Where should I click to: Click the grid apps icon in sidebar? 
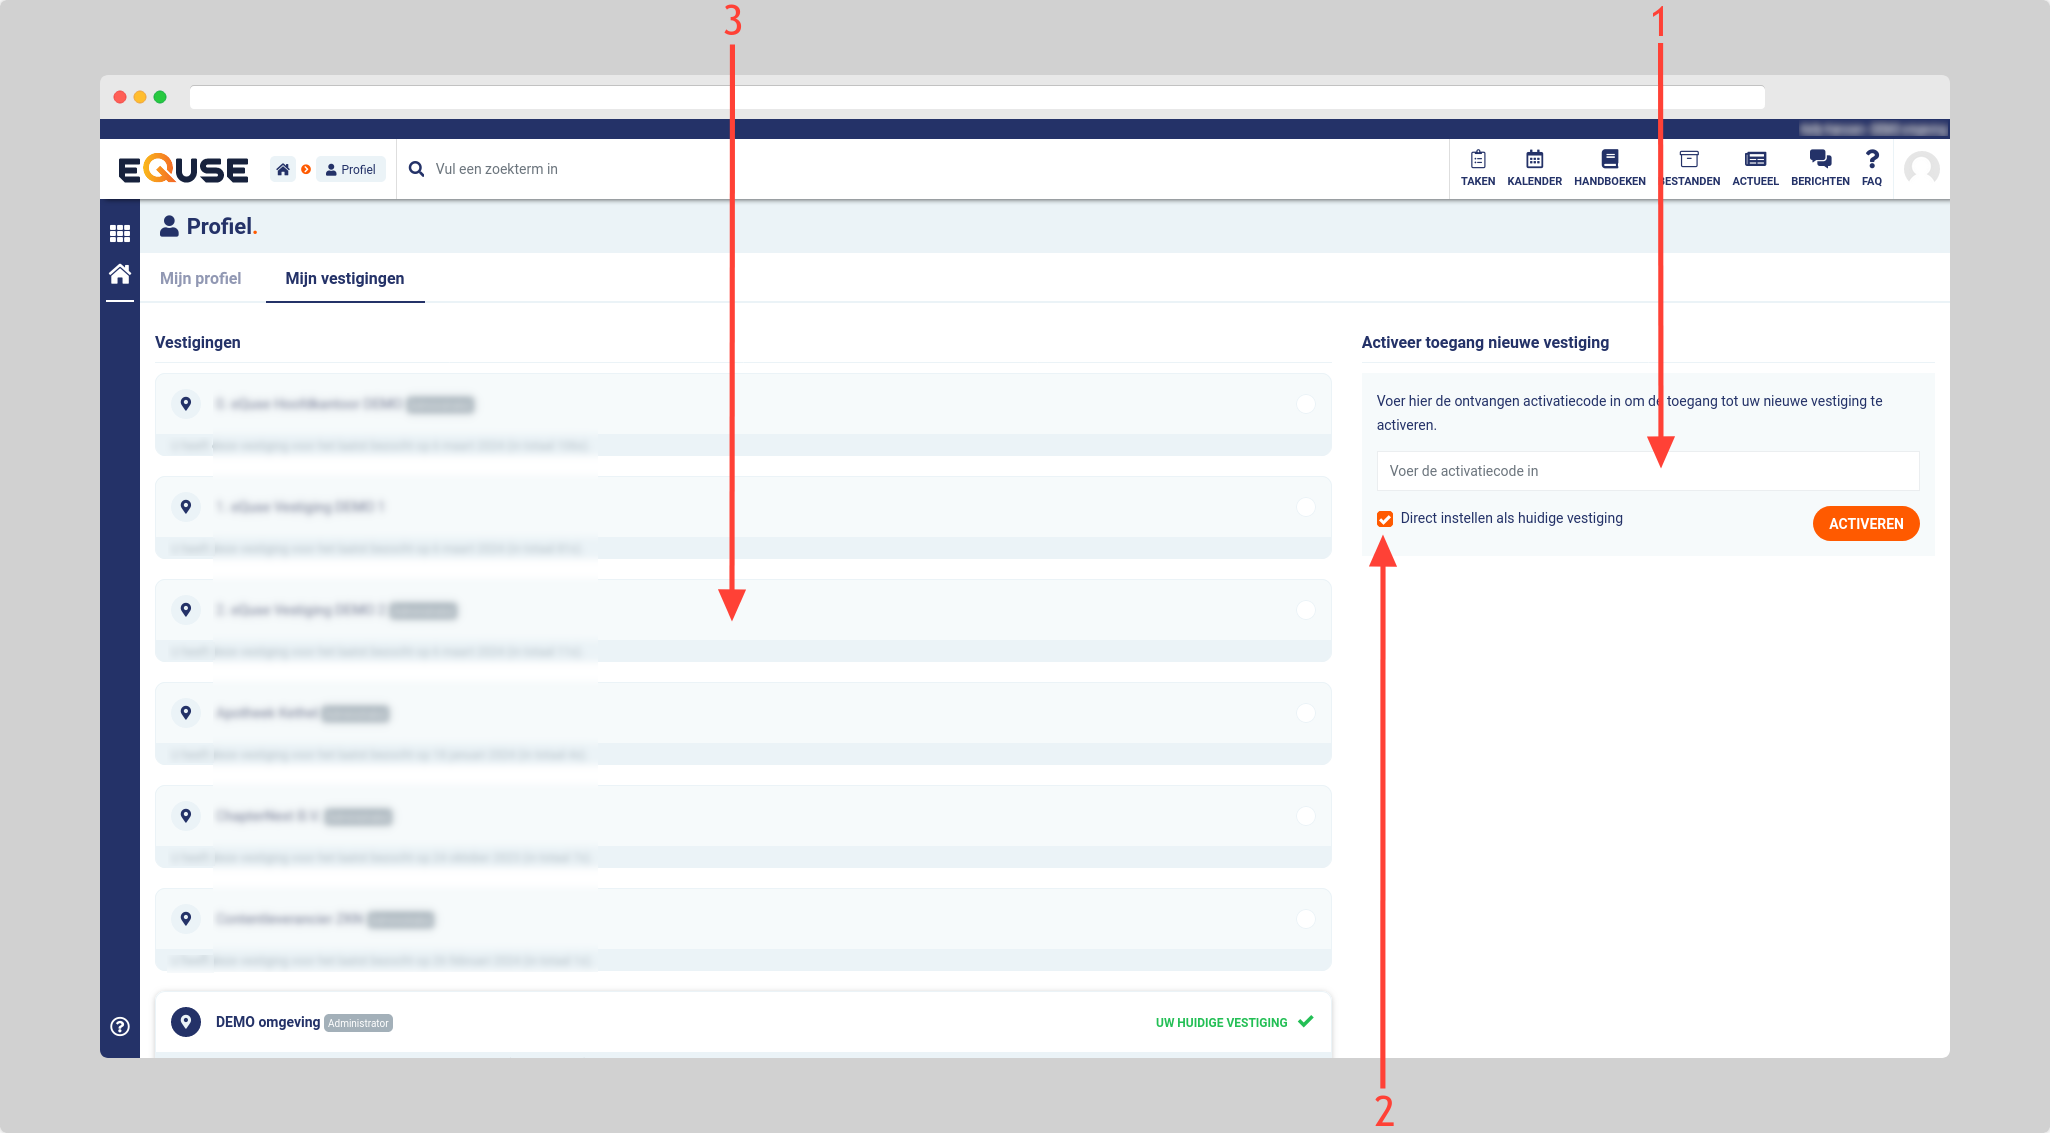[x=120, y=233]
